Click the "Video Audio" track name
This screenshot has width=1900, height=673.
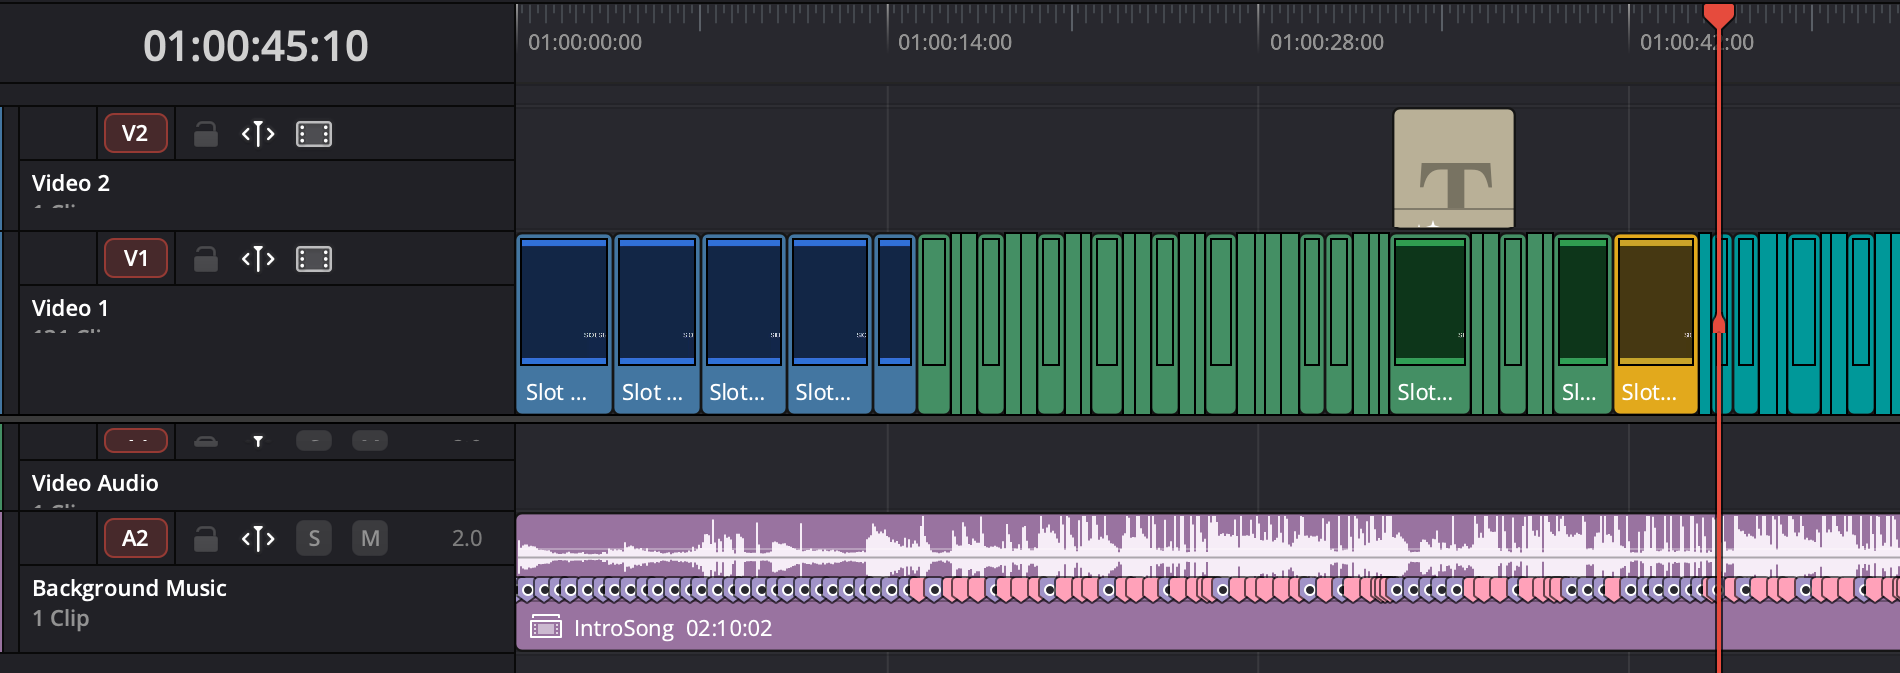pos(95,483)
